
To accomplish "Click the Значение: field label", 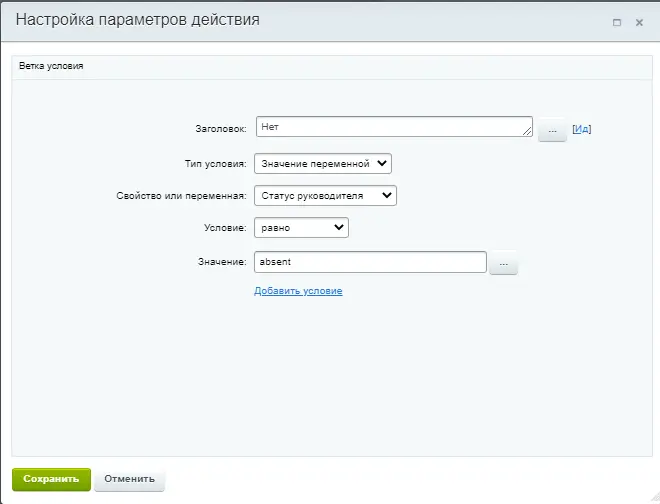I will (222, 262).
